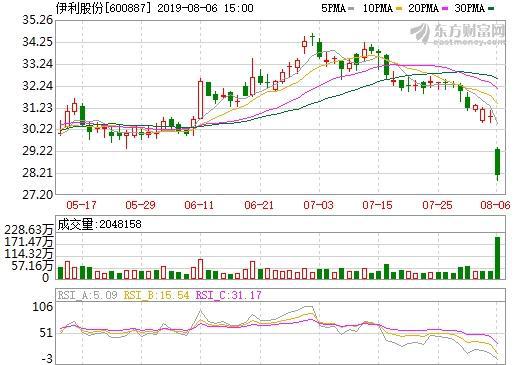The image size is (520, 365).
Task: Click the tall green 08-06 volume bar
Action: pos(497,258)
